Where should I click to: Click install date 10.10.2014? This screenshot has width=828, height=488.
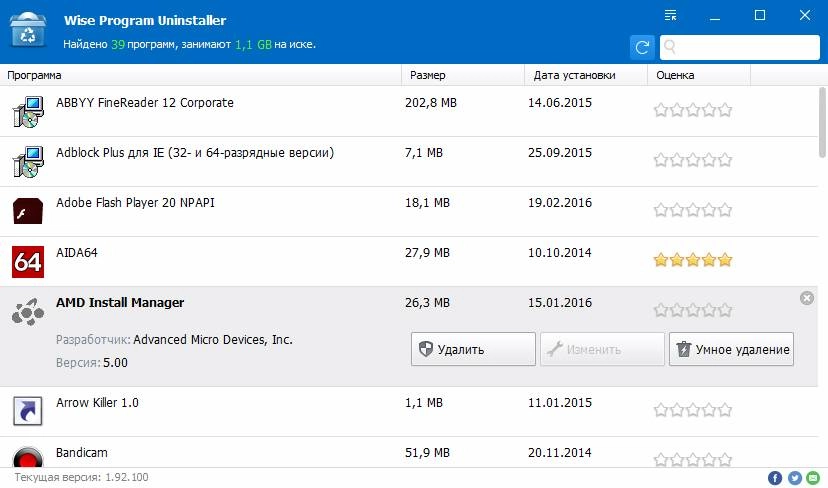(560, 252)
